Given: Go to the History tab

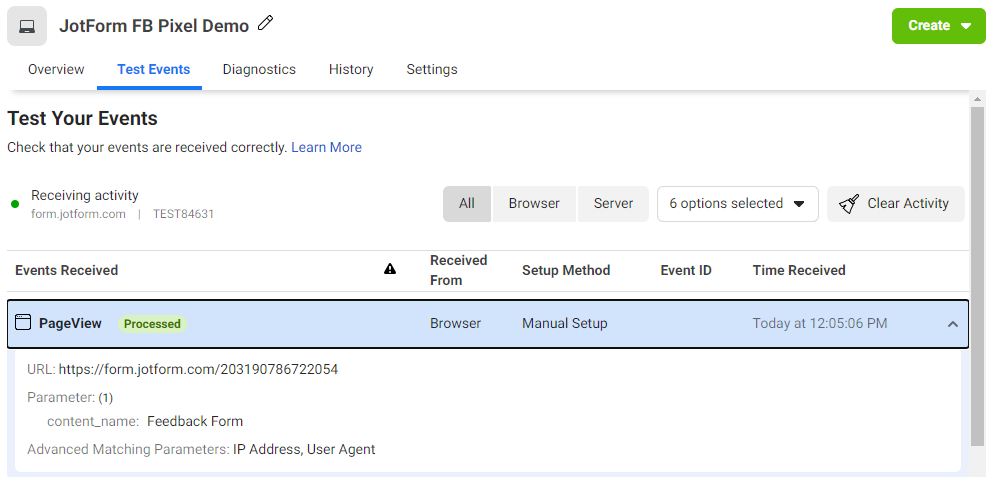Looking at the screenshot, I should 351,70.
